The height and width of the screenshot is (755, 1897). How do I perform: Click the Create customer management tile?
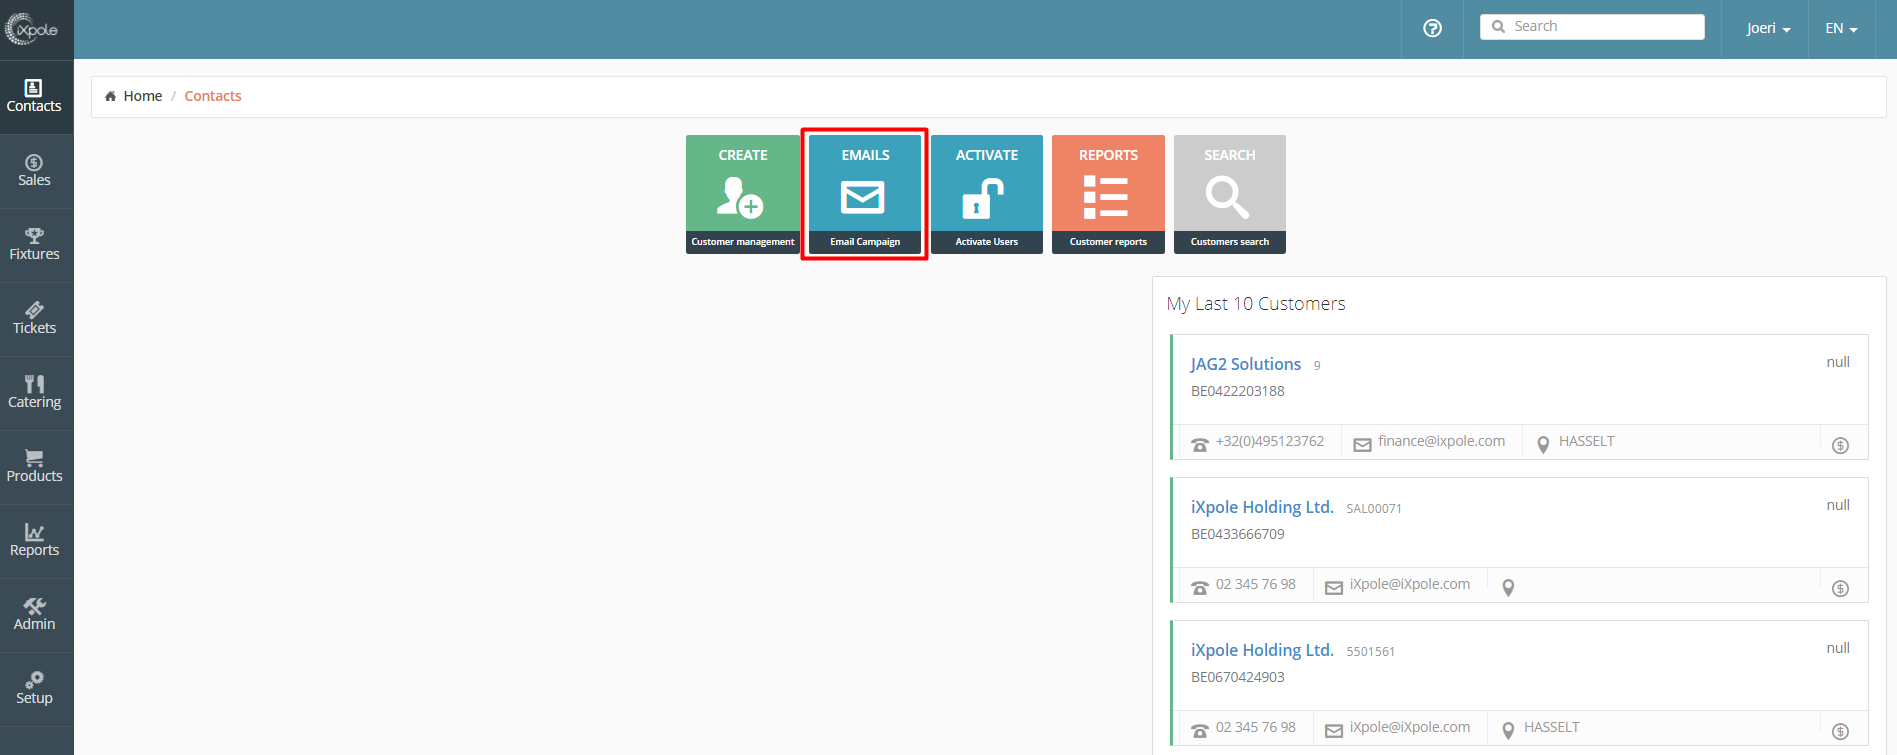point(743,194)
